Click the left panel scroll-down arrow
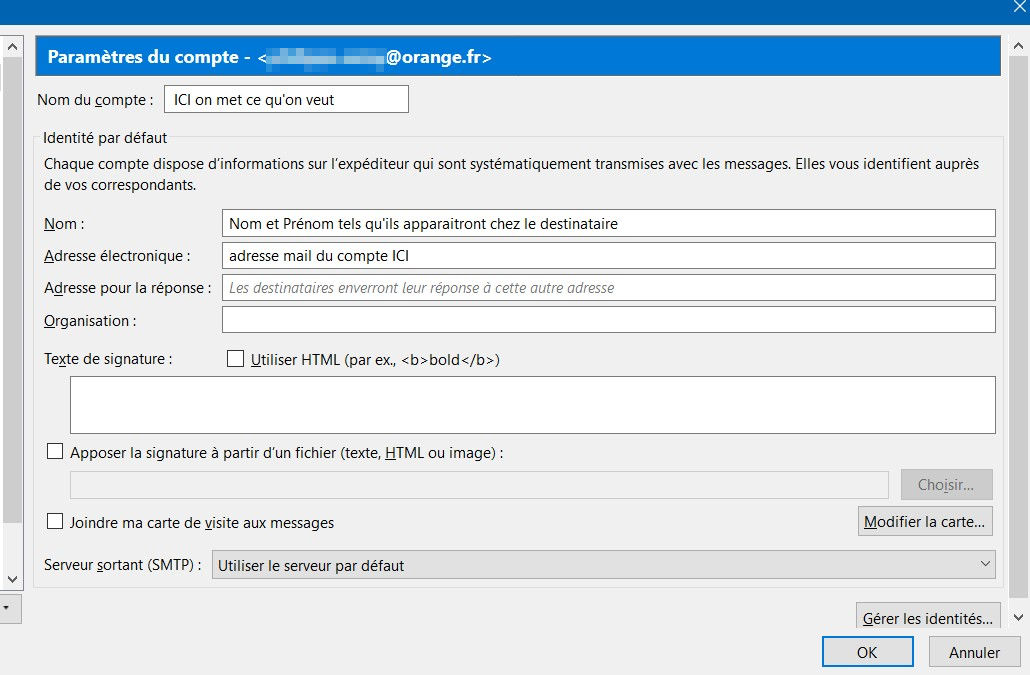Image resolution: width=1030 pixels, height=675 pixels. point(12,578)
